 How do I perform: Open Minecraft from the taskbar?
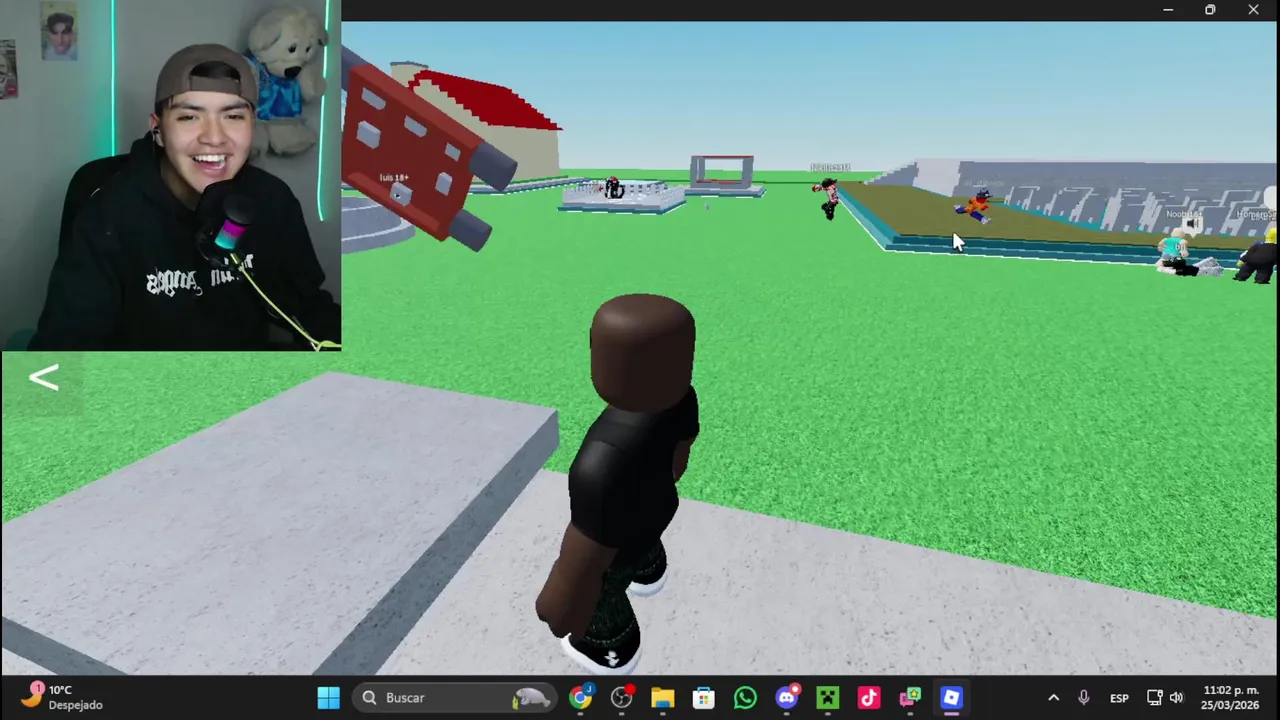click(828, 697)
